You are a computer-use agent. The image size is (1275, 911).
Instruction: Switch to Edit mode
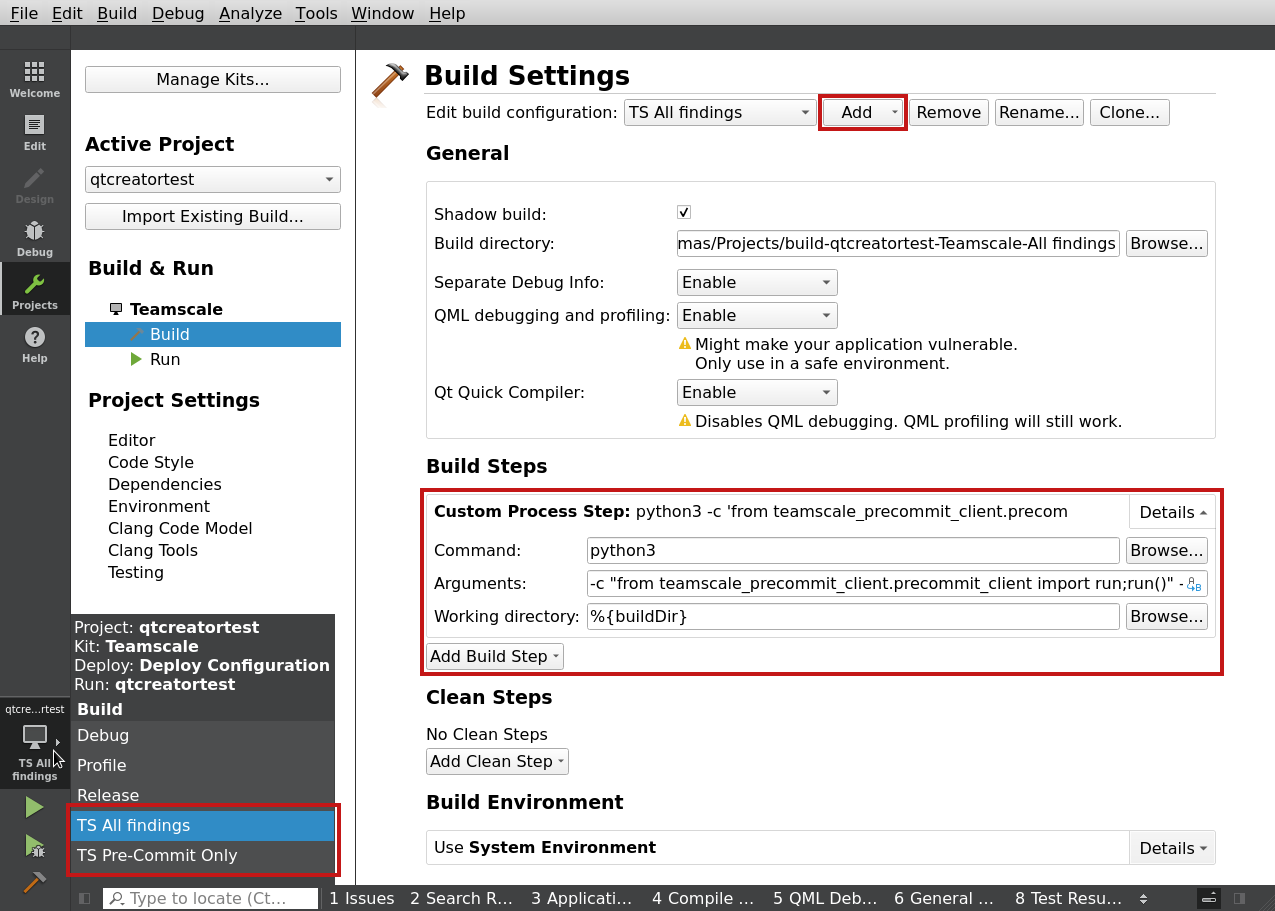click(35, 133)
